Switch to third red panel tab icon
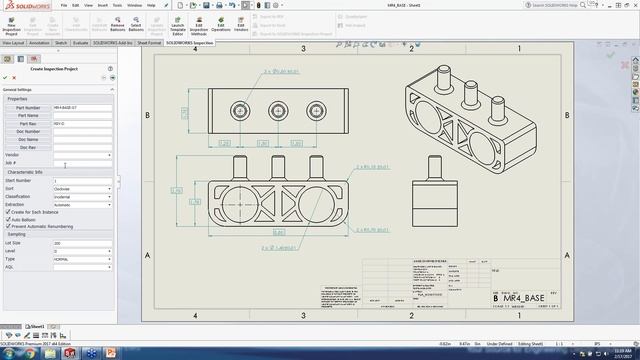The width and height of the screenshot is (640, 360). 34,59
